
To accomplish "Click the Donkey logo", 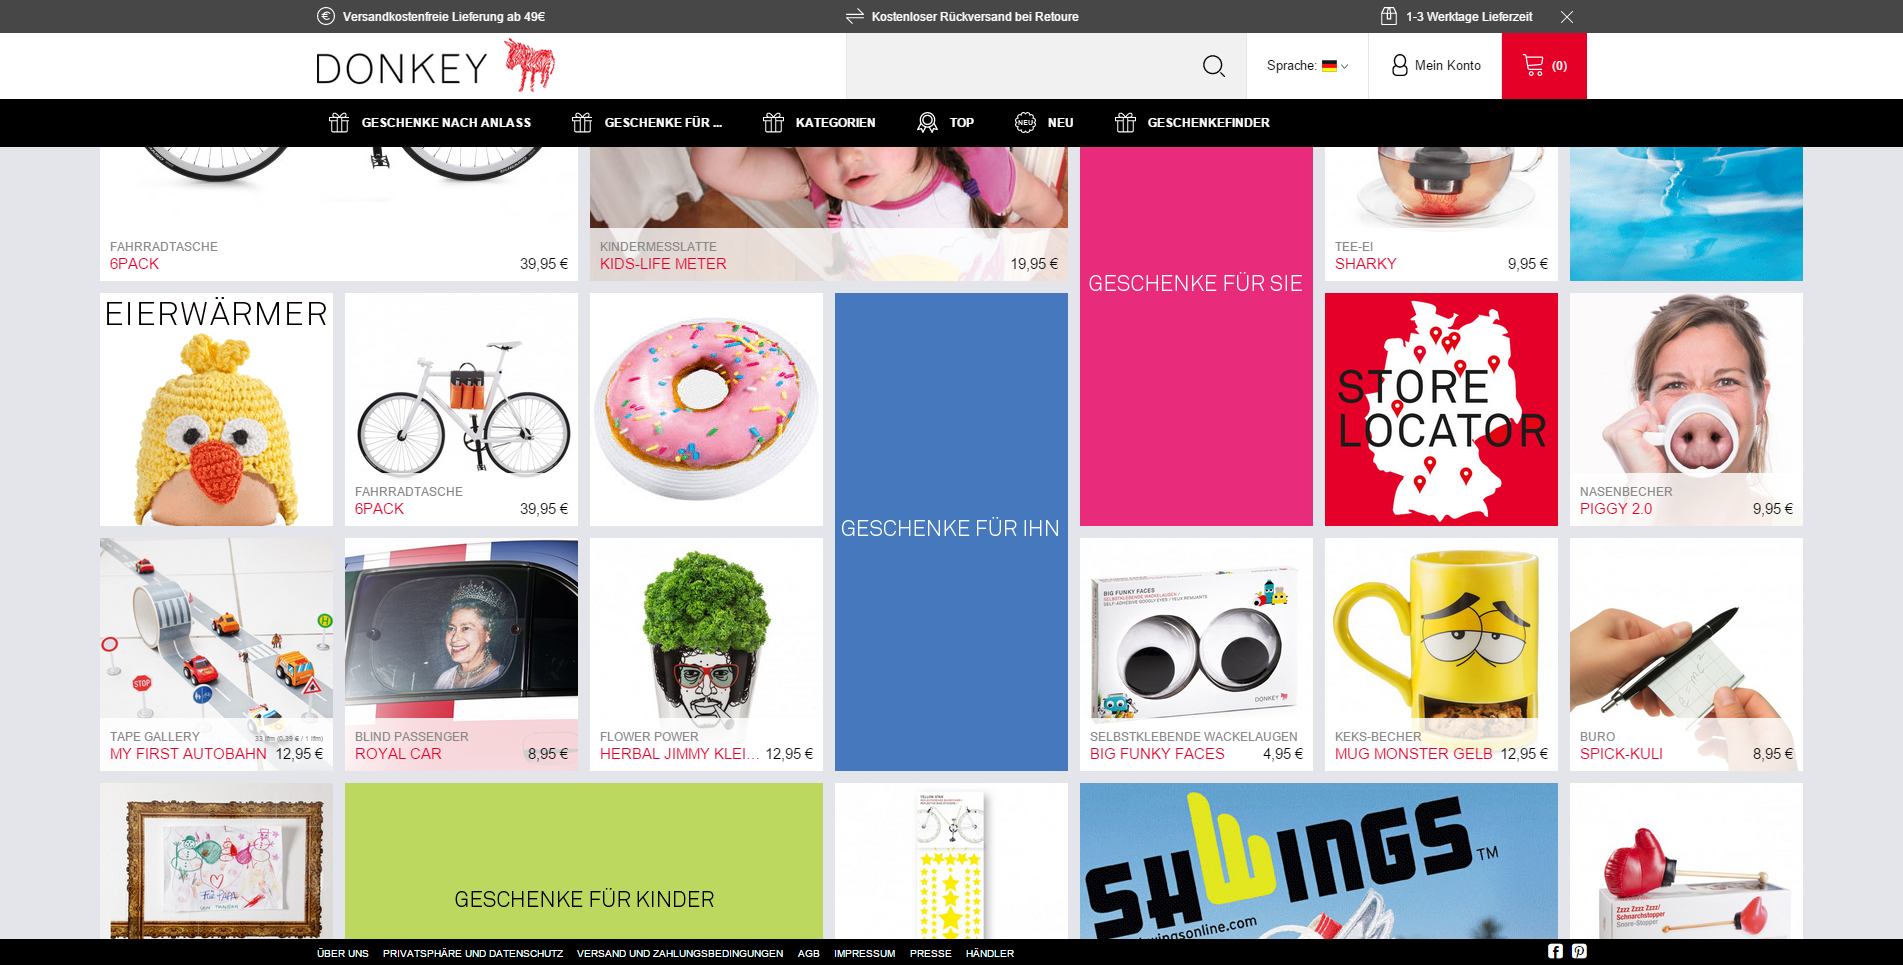I will click(434, 66).
